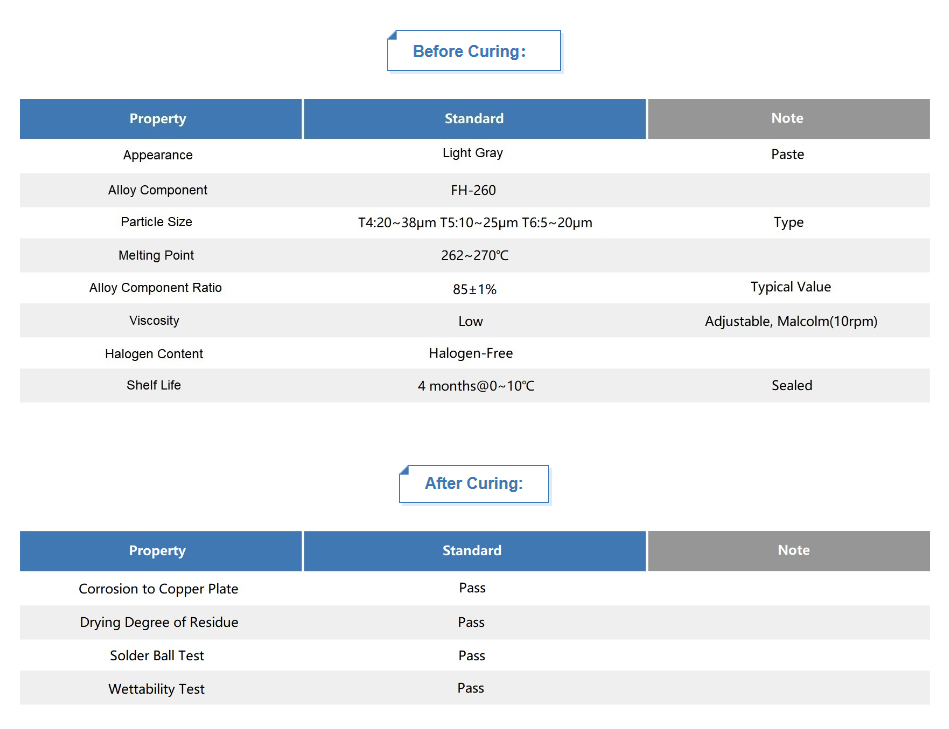This screenshot has height=729, width=949.
Task: Select the 'Shelf Life' property cell
Action: click(154, 385)
